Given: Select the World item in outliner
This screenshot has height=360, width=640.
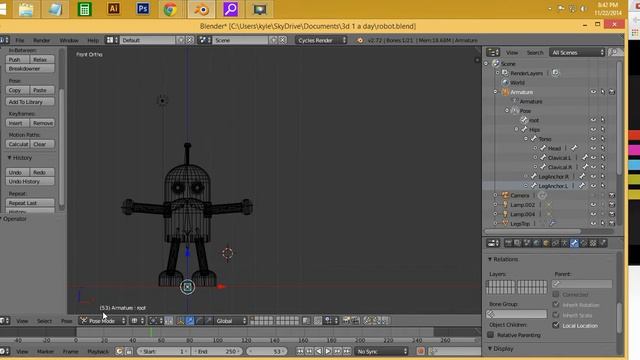Looking at the screenshot, I should pos(517,82).
